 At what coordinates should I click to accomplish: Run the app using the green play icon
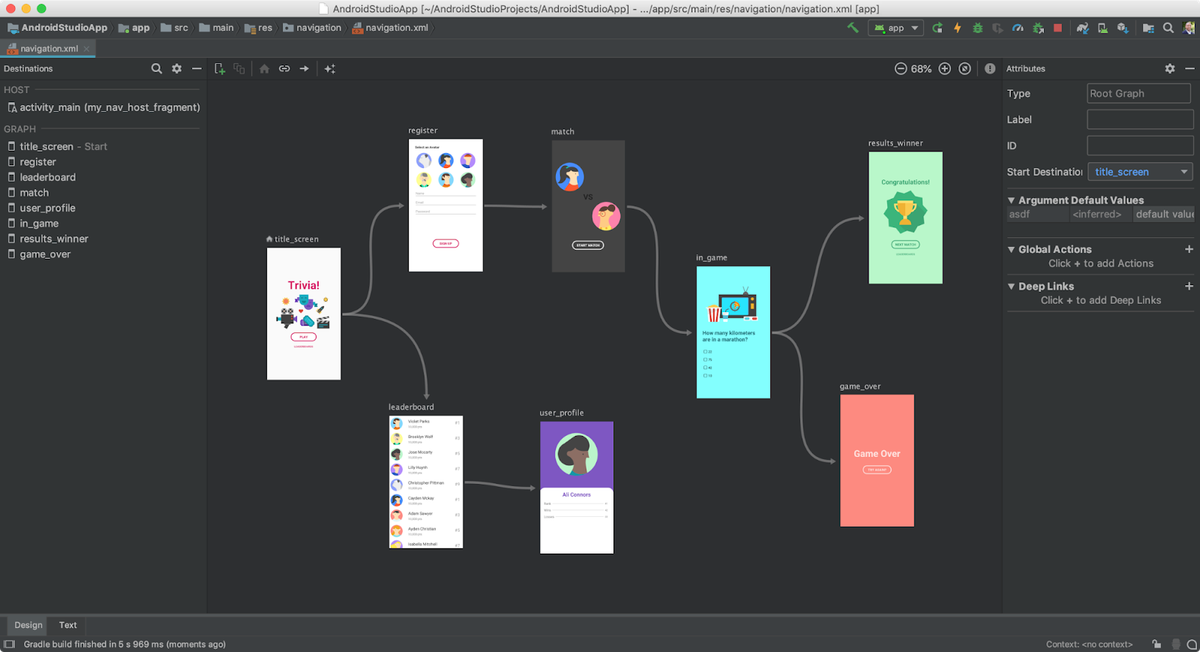point(937,28)
